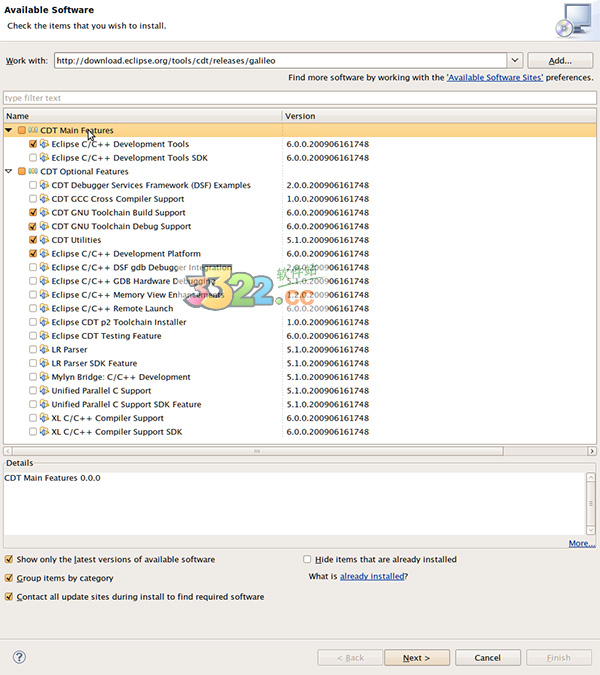The height and width of the screenshot is (675, 600).
Task: Collapse the CDT Optional Features category
Action: pyautogui.click(x=9, y=171)
